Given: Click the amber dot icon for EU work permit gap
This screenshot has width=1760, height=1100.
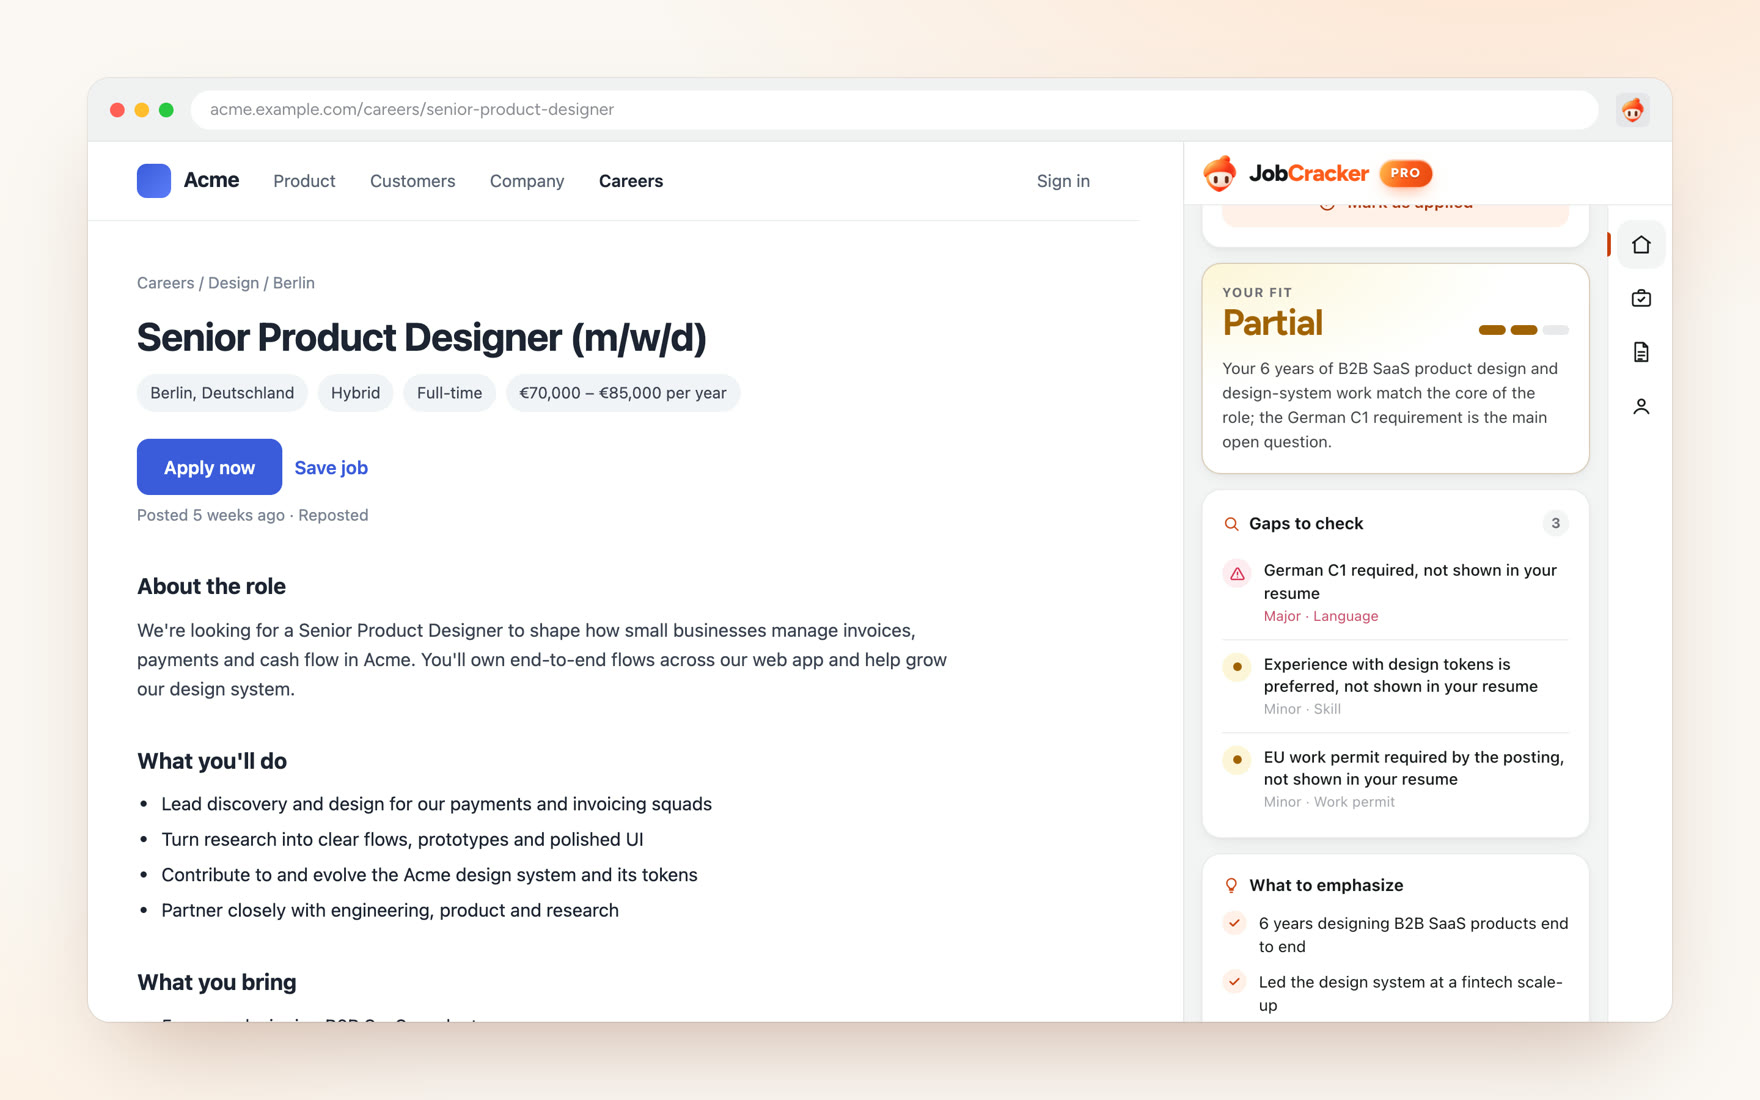Looking at the screenshot, I should 1237,760.
